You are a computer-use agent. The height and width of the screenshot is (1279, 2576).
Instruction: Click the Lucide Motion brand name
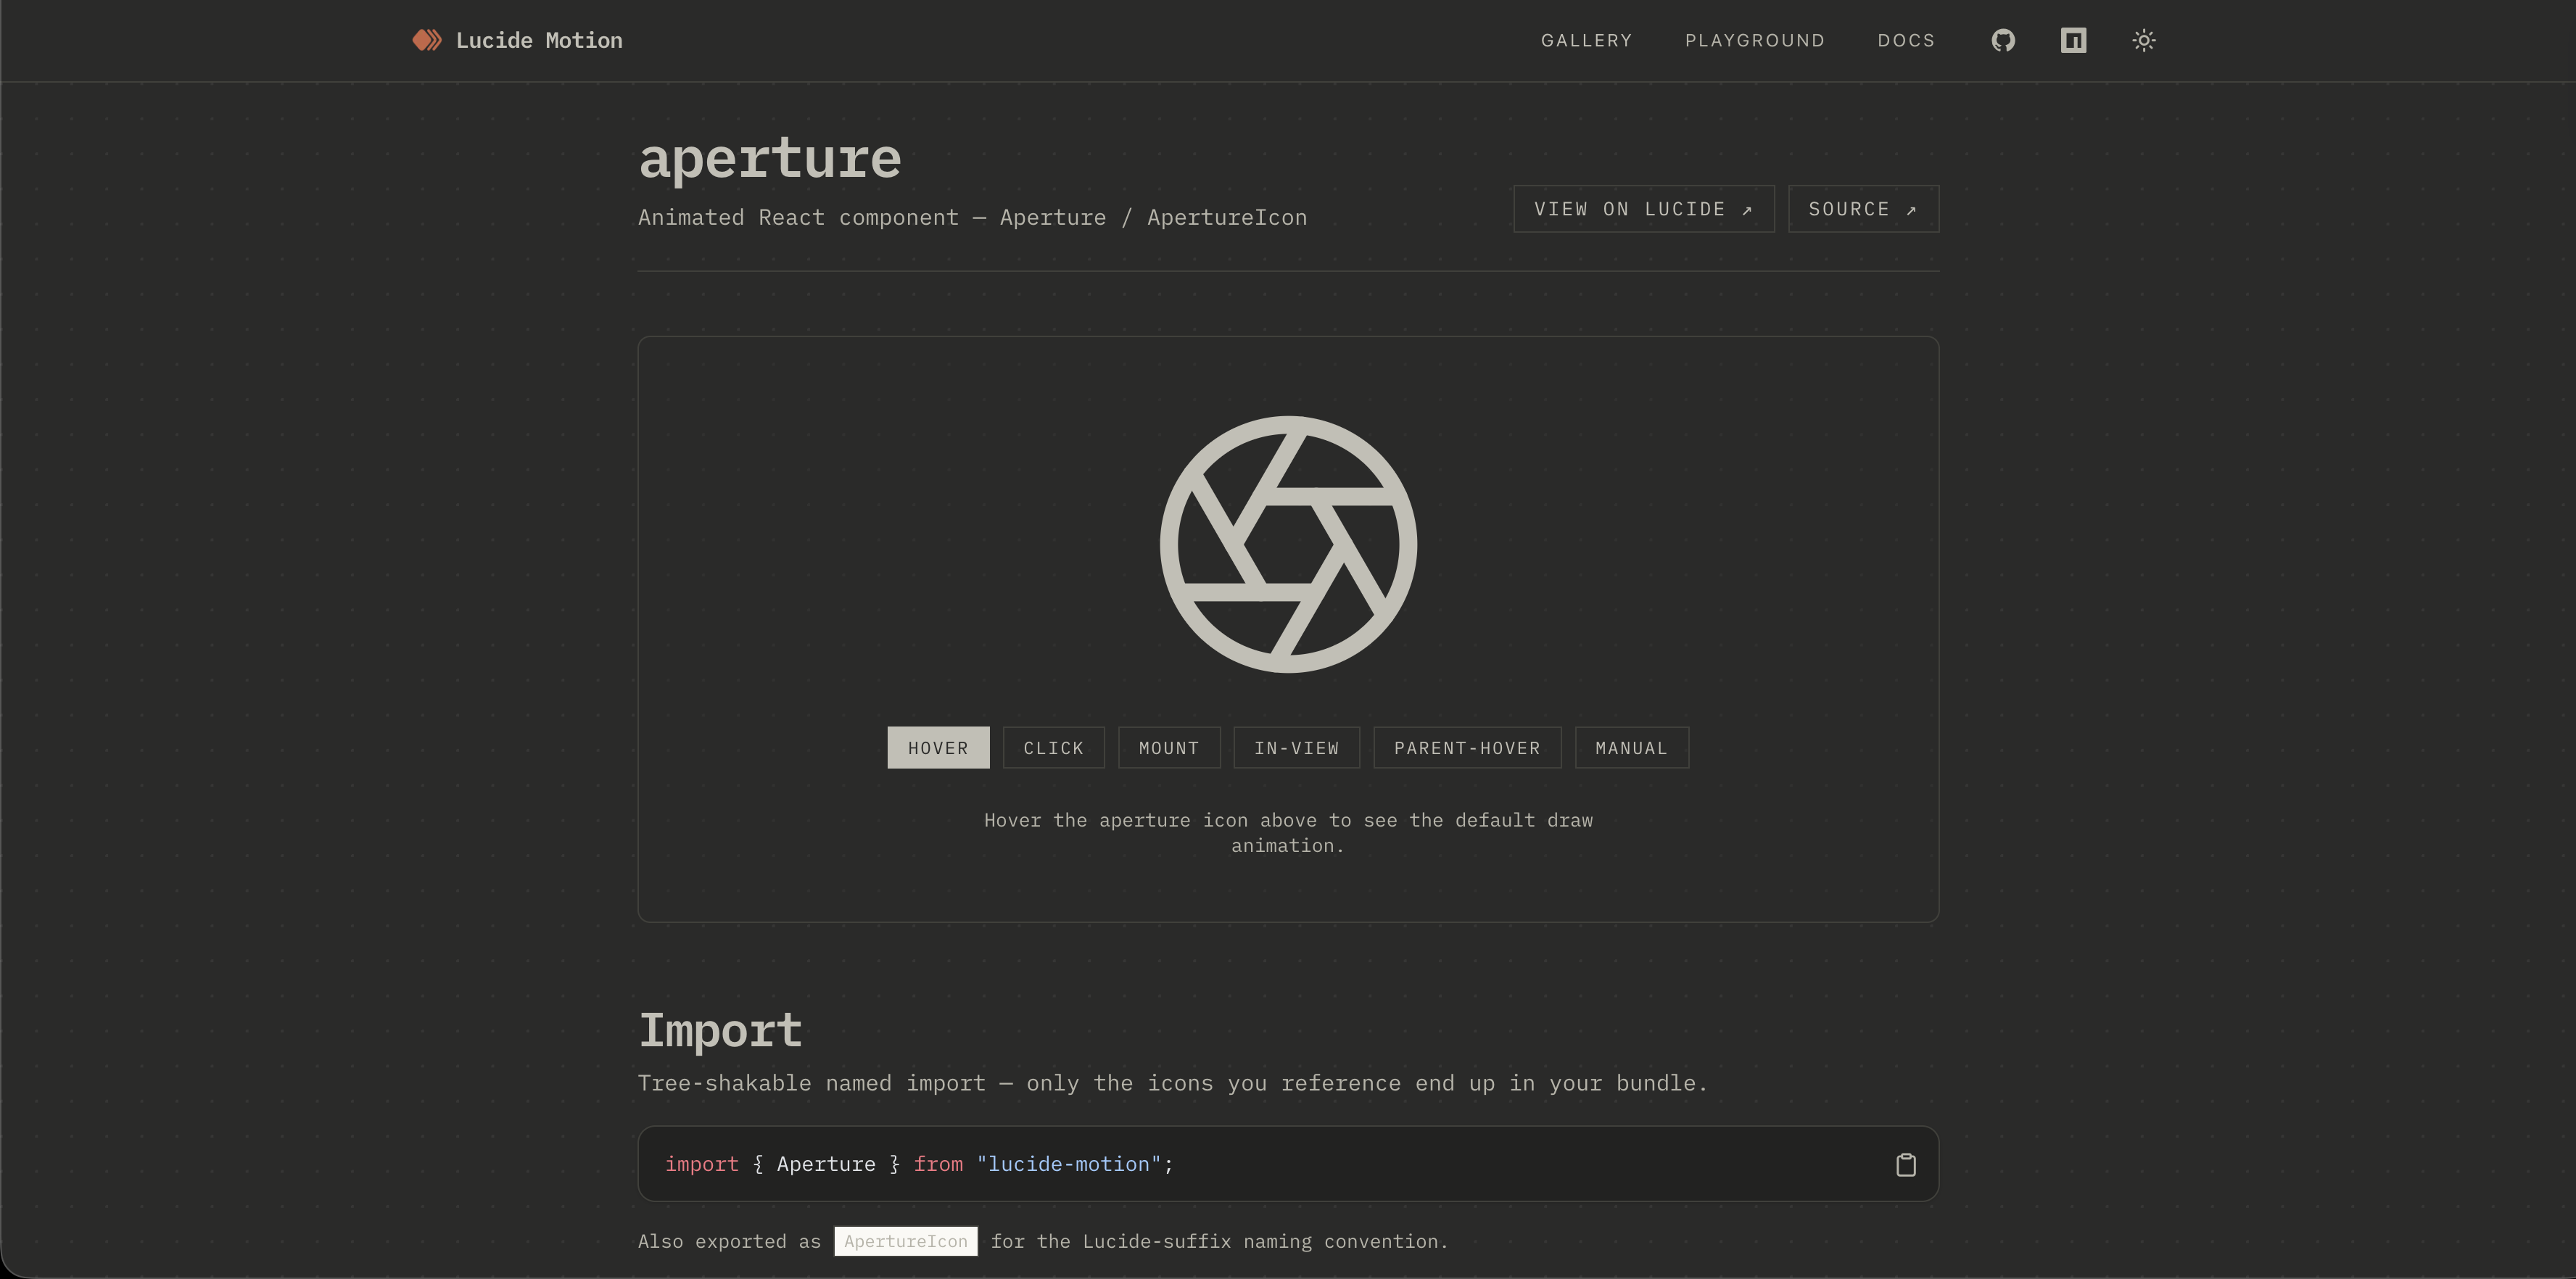pyautogui.click(x=539, y=40)
